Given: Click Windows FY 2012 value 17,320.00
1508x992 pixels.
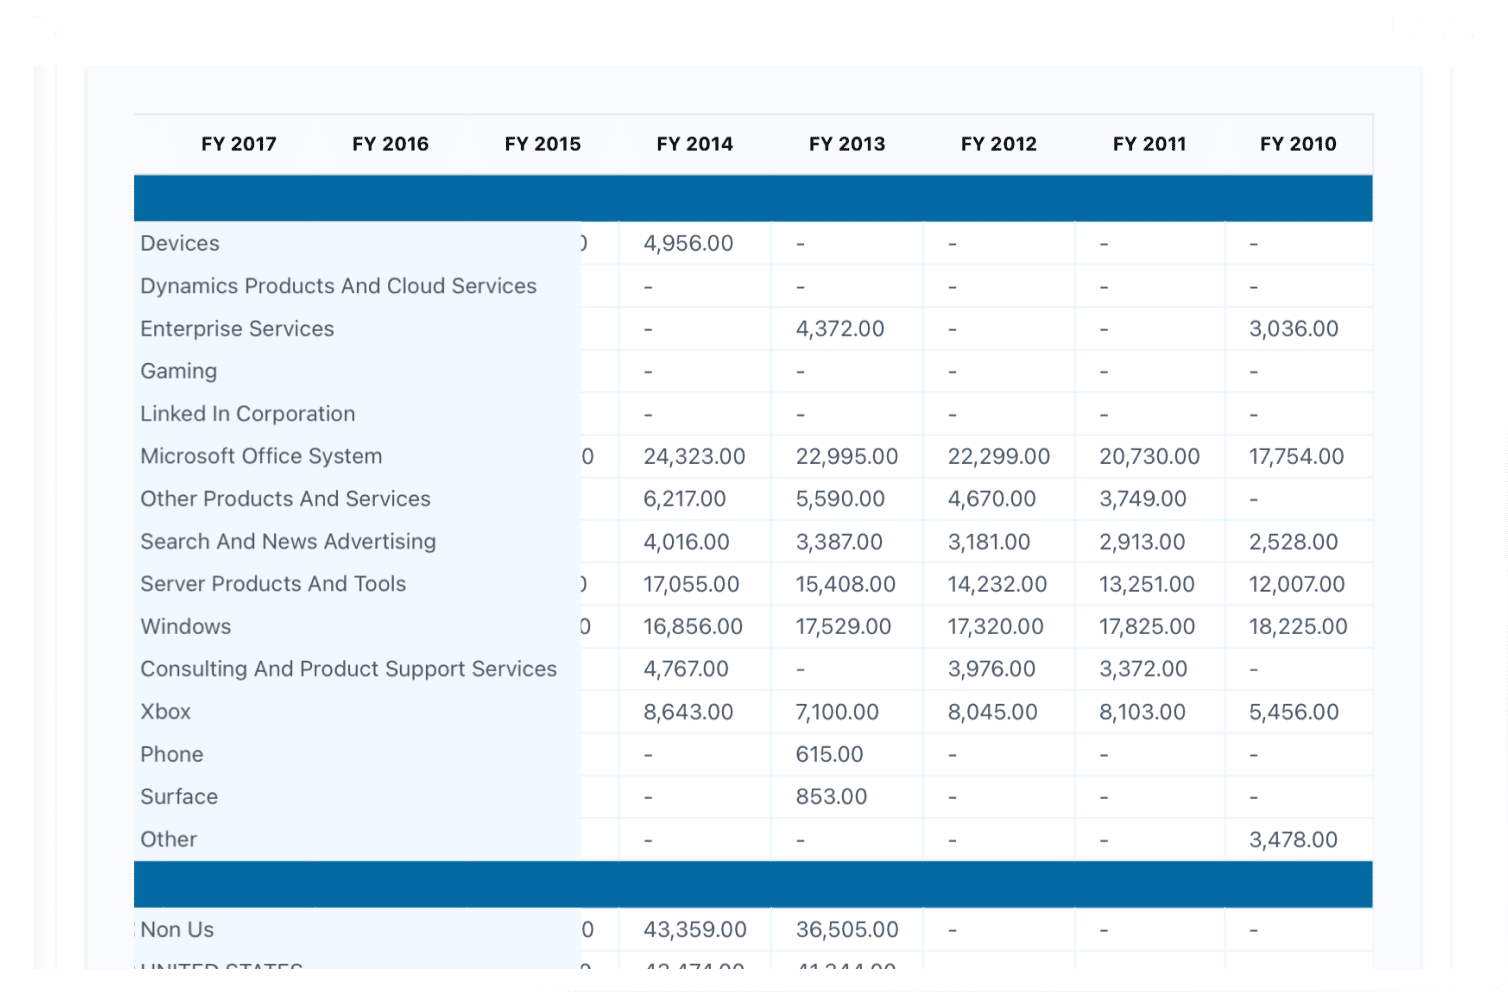Looking at the screenshot, I should point(995,627).
